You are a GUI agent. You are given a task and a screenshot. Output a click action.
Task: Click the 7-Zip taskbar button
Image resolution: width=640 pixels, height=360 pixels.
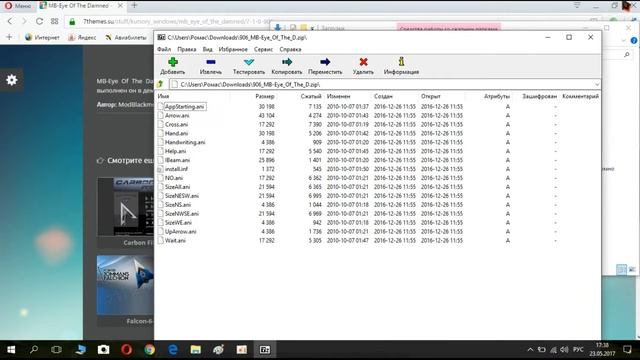pyautogui.click(x=265, y=350)
